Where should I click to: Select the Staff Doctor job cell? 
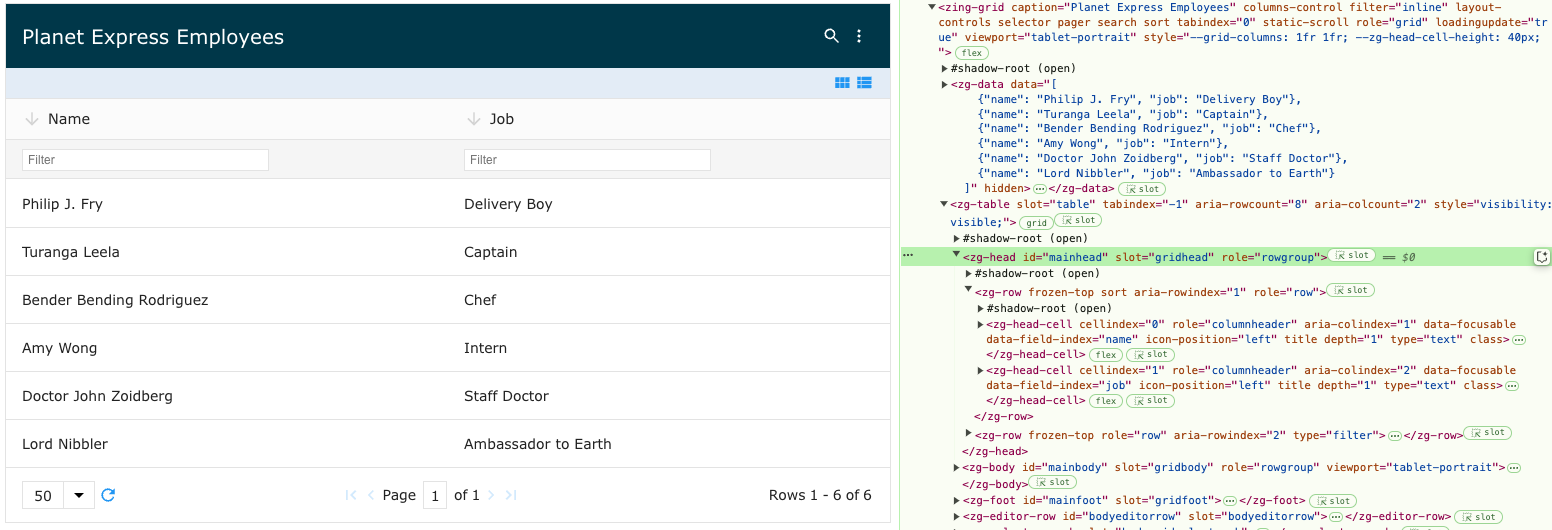pyautogui.click(x=668, y=396)
